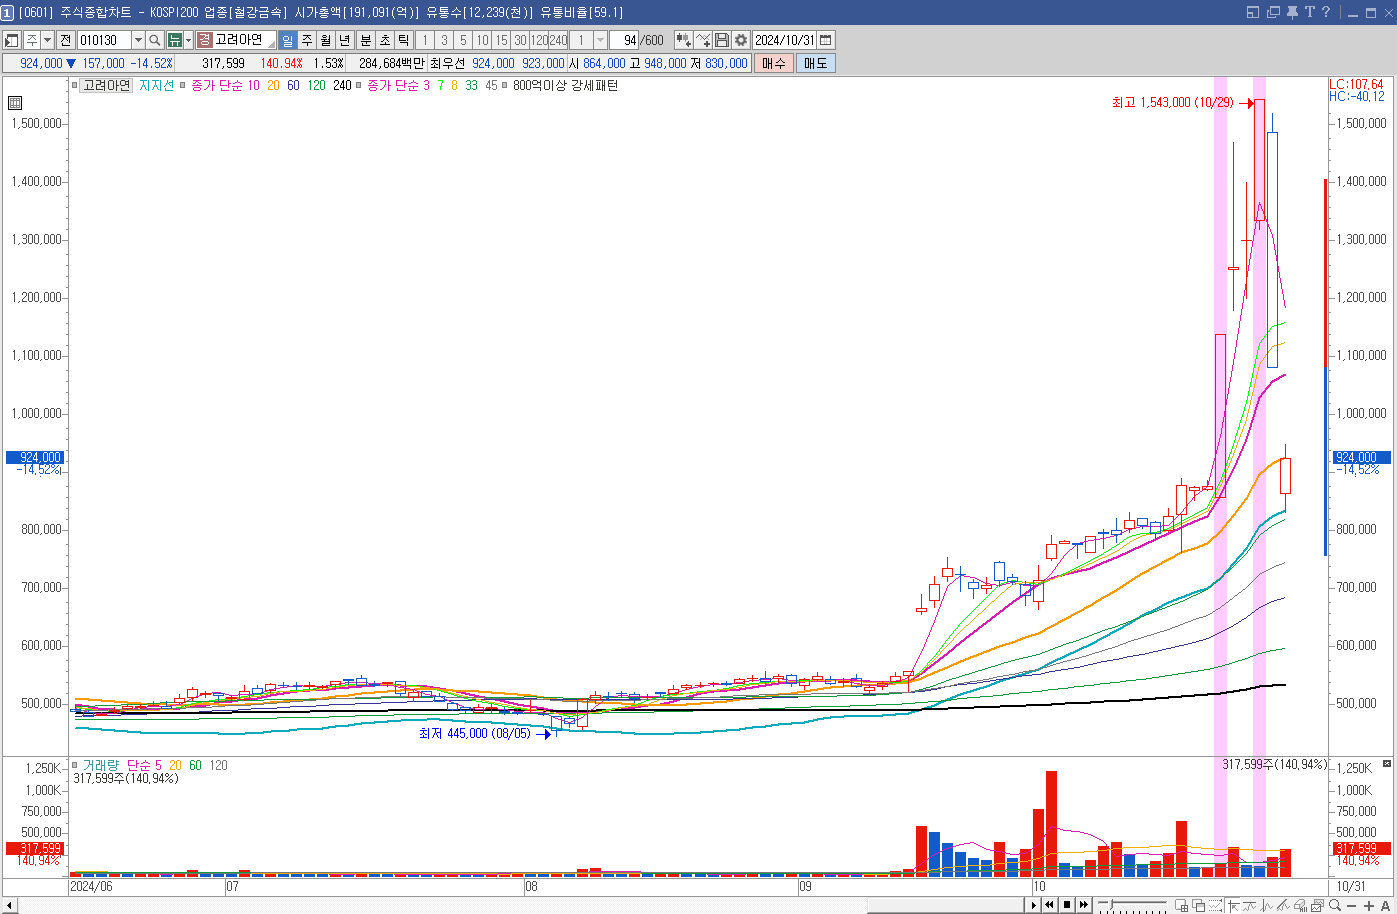Open the stock code 010130 dropdown arrow
The width and height of the screenshot is (1397, 914).
pyautogui.click(x=138, y=40)
